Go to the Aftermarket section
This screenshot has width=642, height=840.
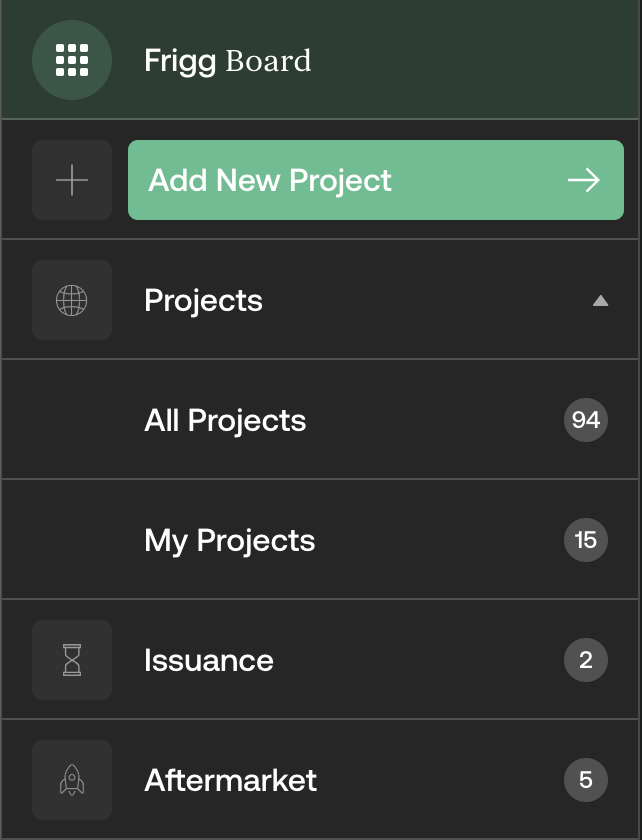[230, 780]
